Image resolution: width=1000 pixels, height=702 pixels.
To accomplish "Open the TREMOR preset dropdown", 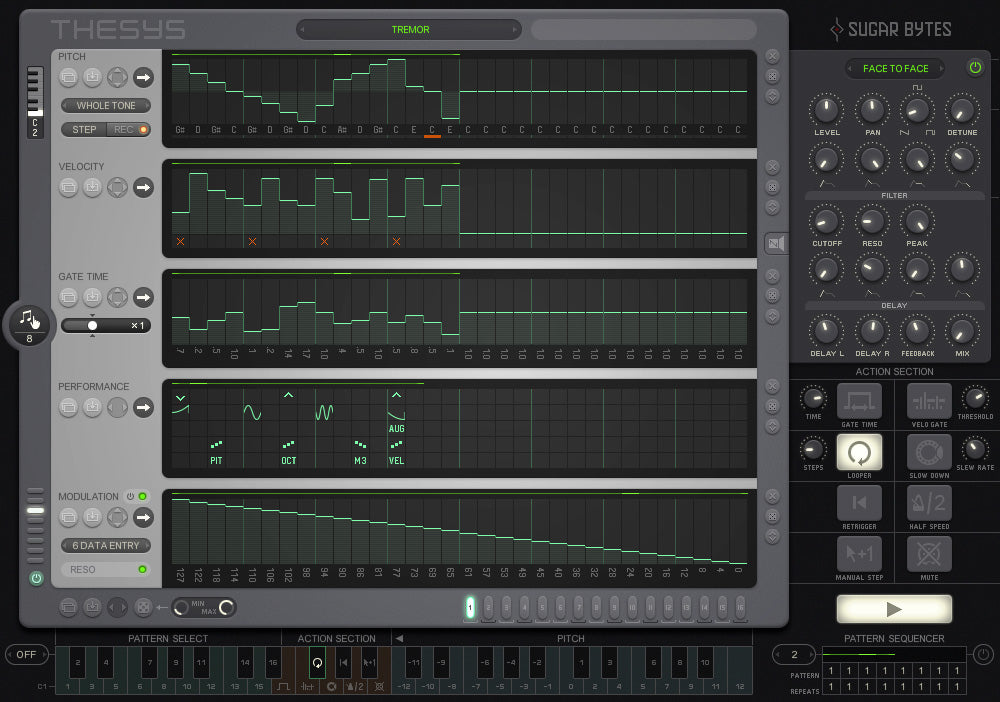I will pyautogui.click(x=410, y=29).
